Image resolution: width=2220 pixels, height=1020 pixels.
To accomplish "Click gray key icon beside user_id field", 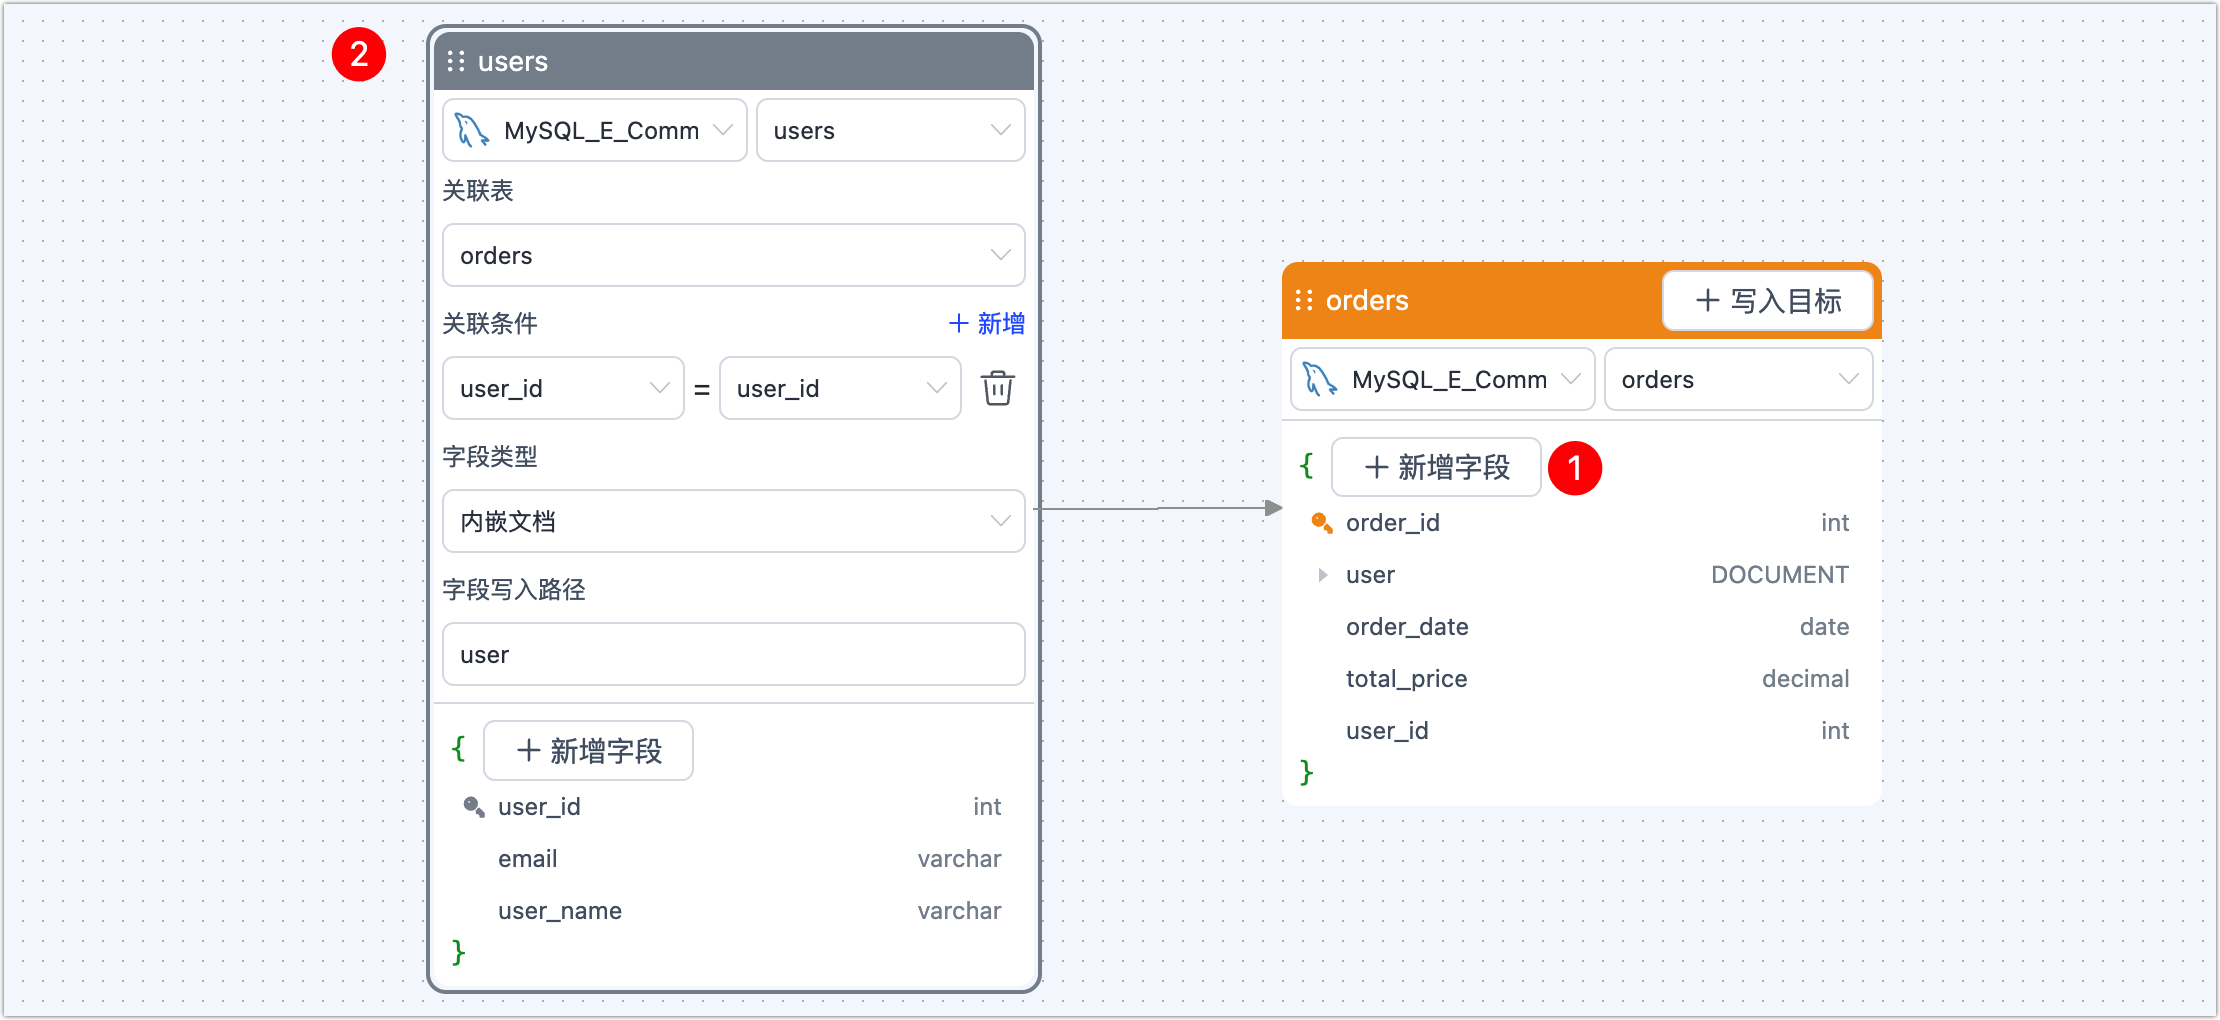I will tap(473, 807).
